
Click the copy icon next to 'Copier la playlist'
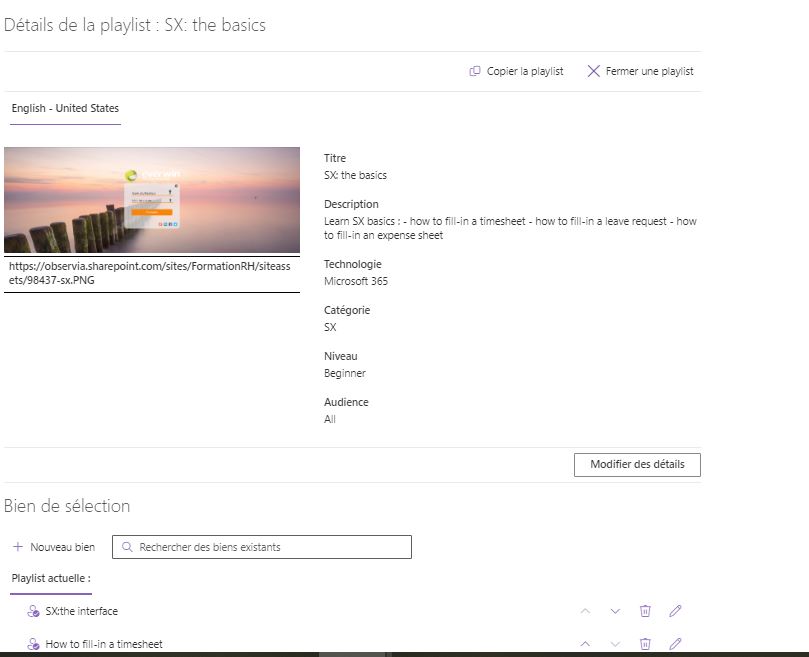coord(477,71)
